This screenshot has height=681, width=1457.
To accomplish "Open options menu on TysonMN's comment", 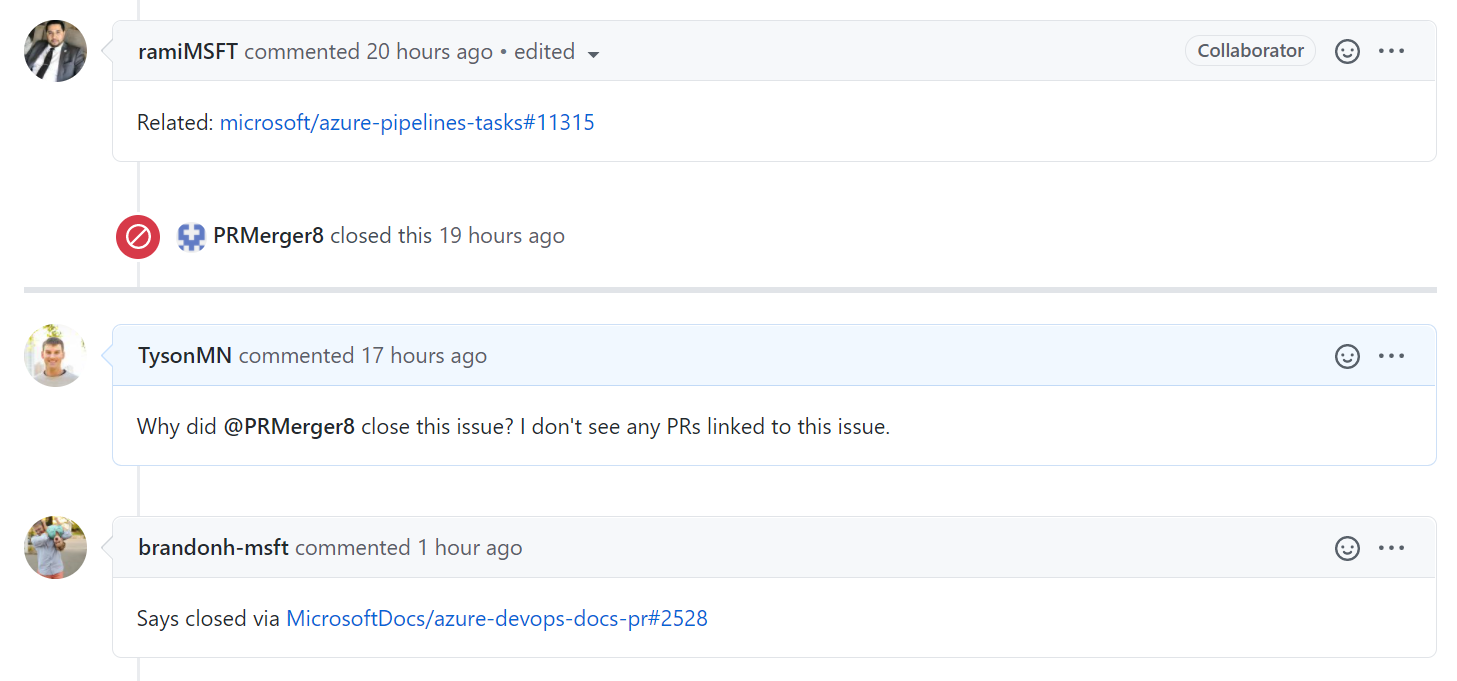I will [x=1391, y=355].
